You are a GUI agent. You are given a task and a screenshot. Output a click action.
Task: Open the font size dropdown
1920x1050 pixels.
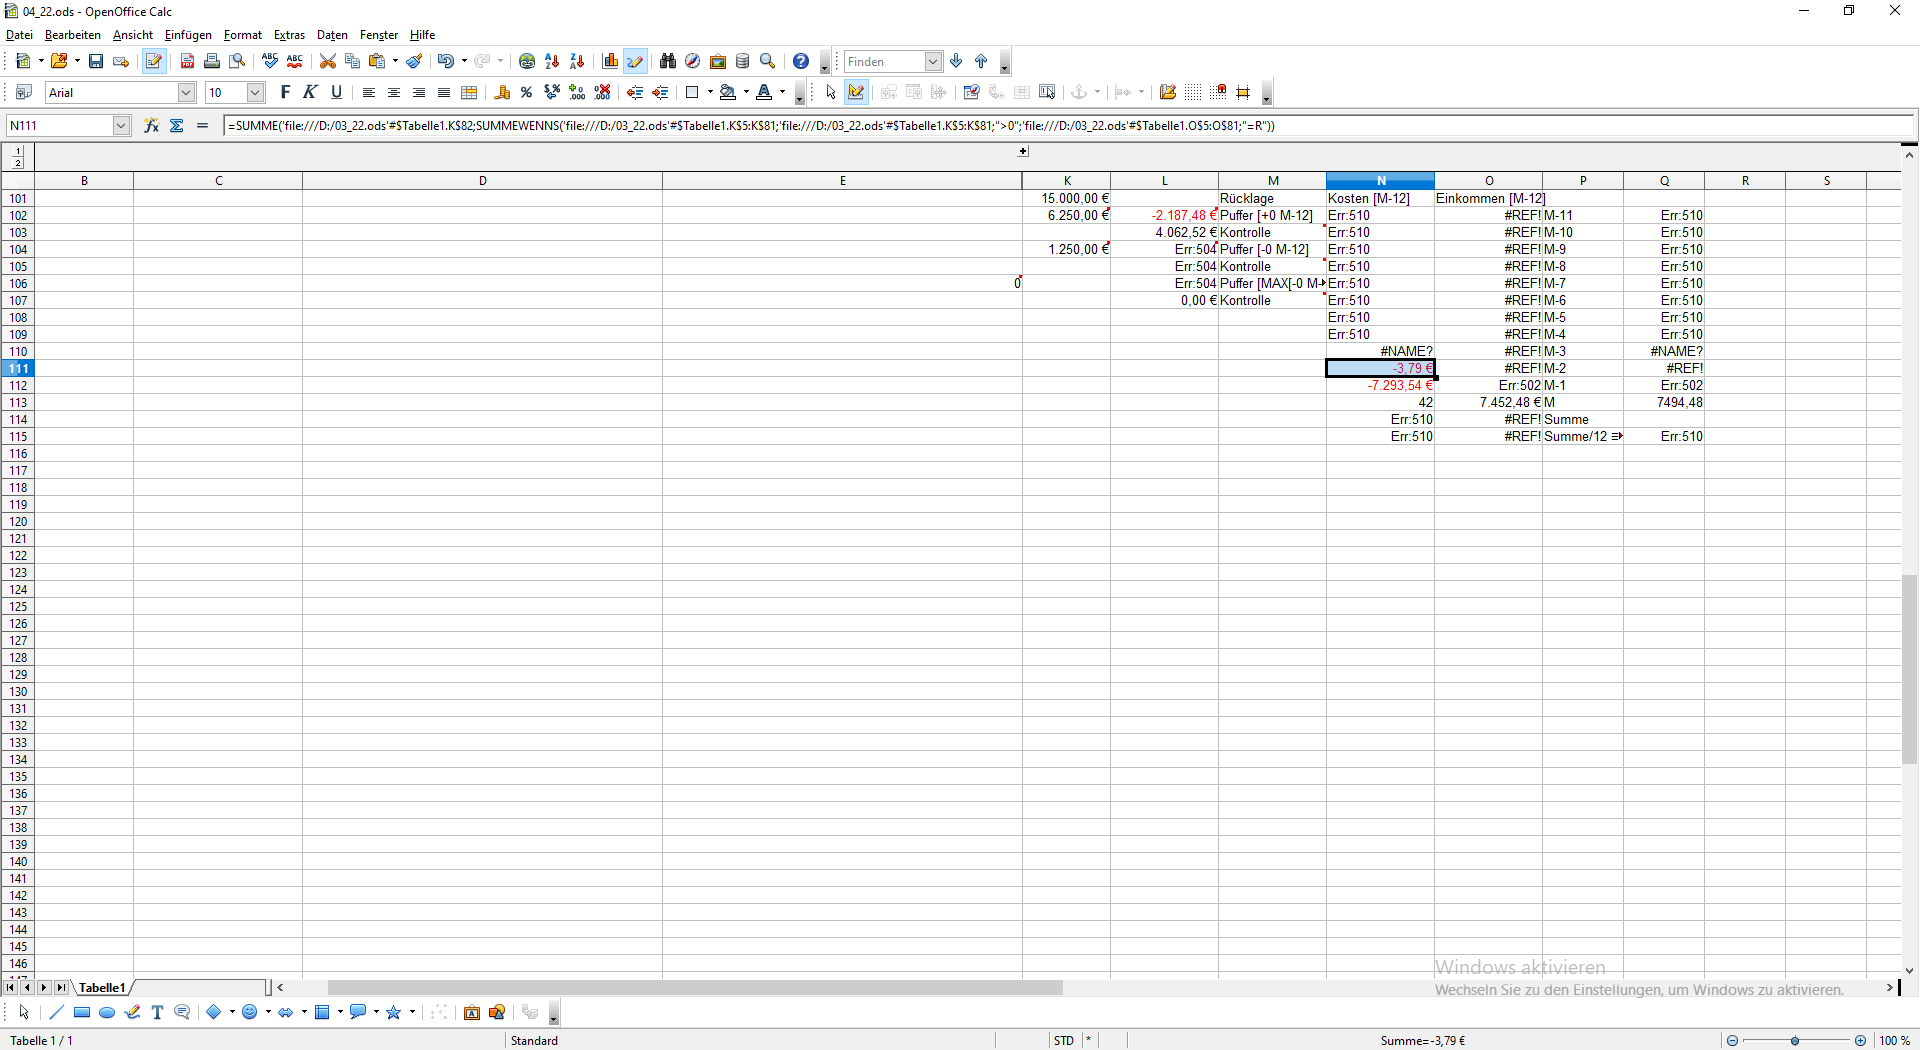click(x=255, y=93)
